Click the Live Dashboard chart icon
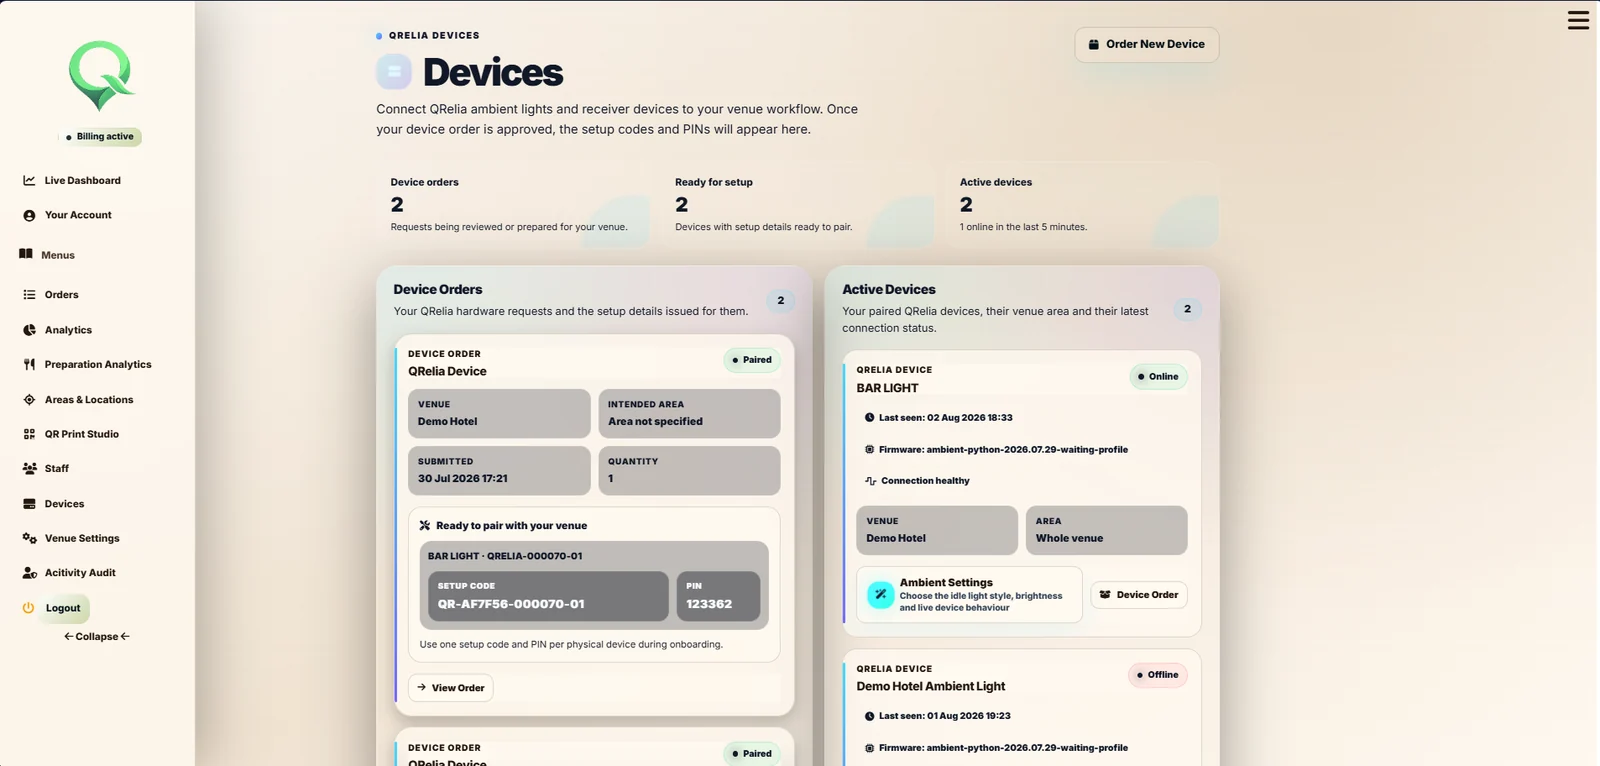The width and height of the screenshot is (1600, 766). [x=29, y=181]
